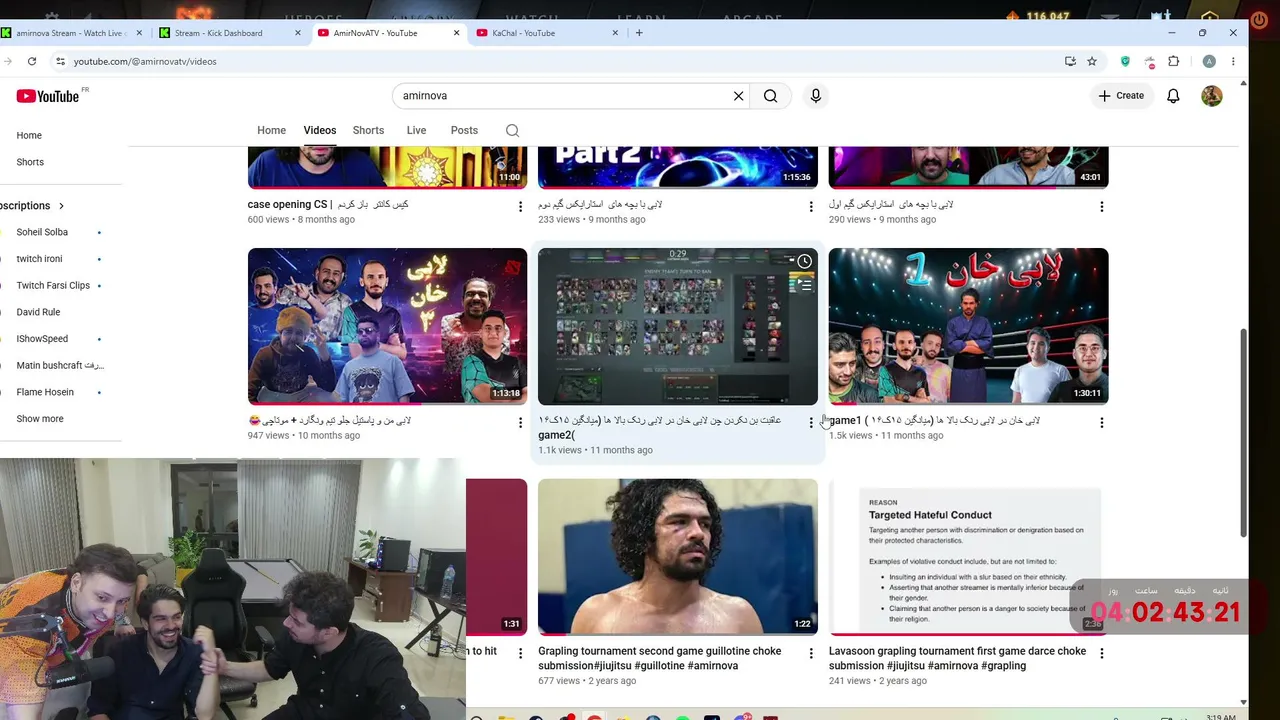This screenshot has width=1280, height=720.
Task: Go to Home in the sidebar
Action: coord(29,135)
